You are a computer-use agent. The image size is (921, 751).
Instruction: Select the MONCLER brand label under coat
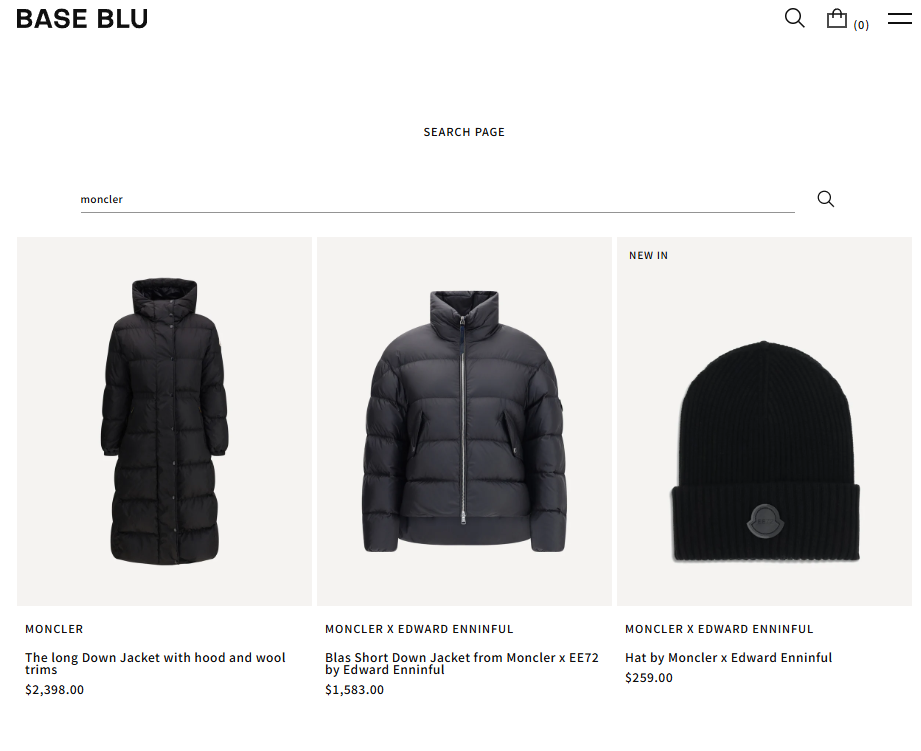(x=54, y=629)
